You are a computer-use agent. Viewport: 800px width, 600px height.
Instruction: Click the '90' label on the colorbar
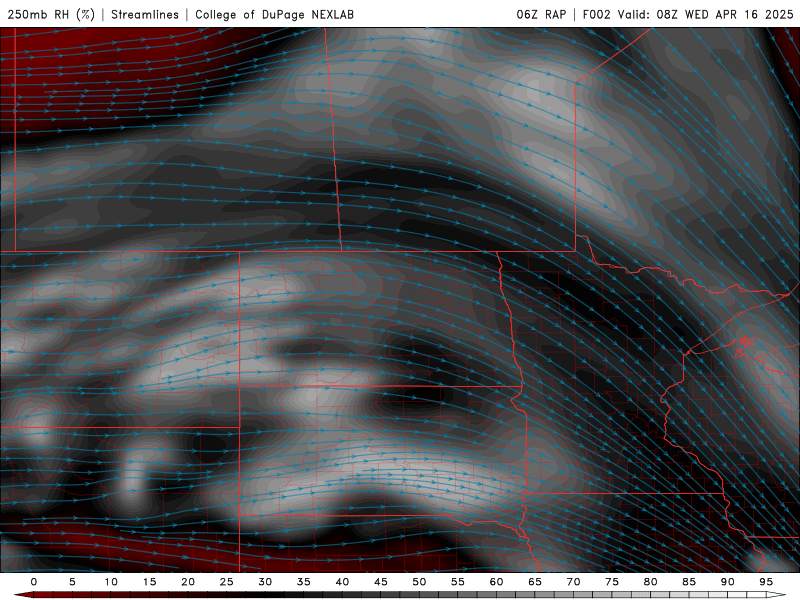click(x=727, y=582)
